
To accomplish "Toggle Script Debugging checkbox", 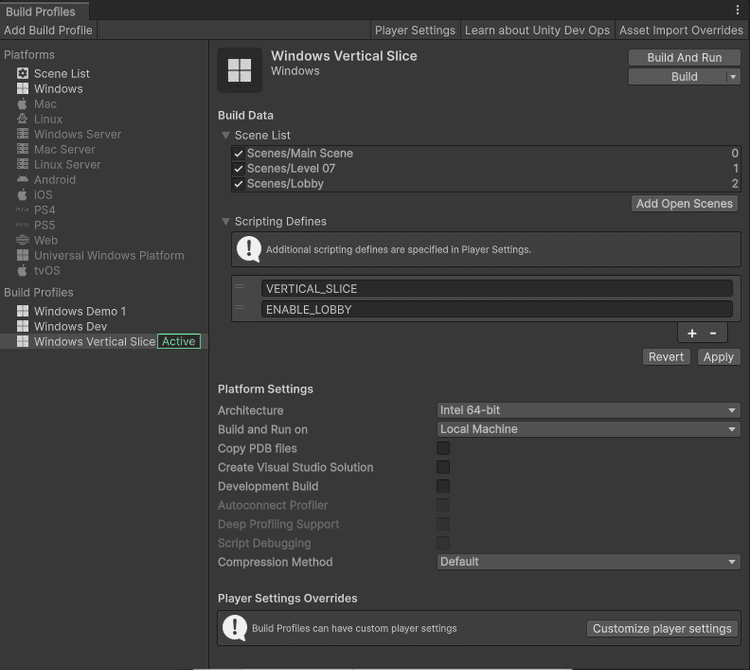I will (x=443, y=543).
